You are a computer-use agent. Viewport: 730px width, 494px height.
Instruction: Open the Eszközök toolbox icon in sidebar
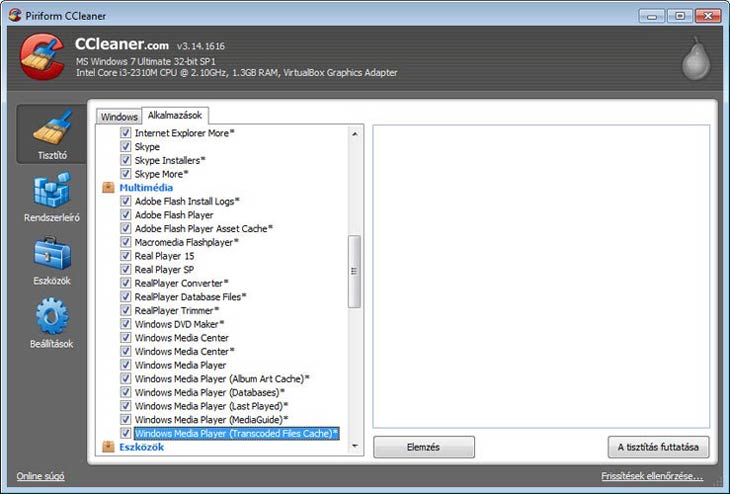tap(52, 254)
